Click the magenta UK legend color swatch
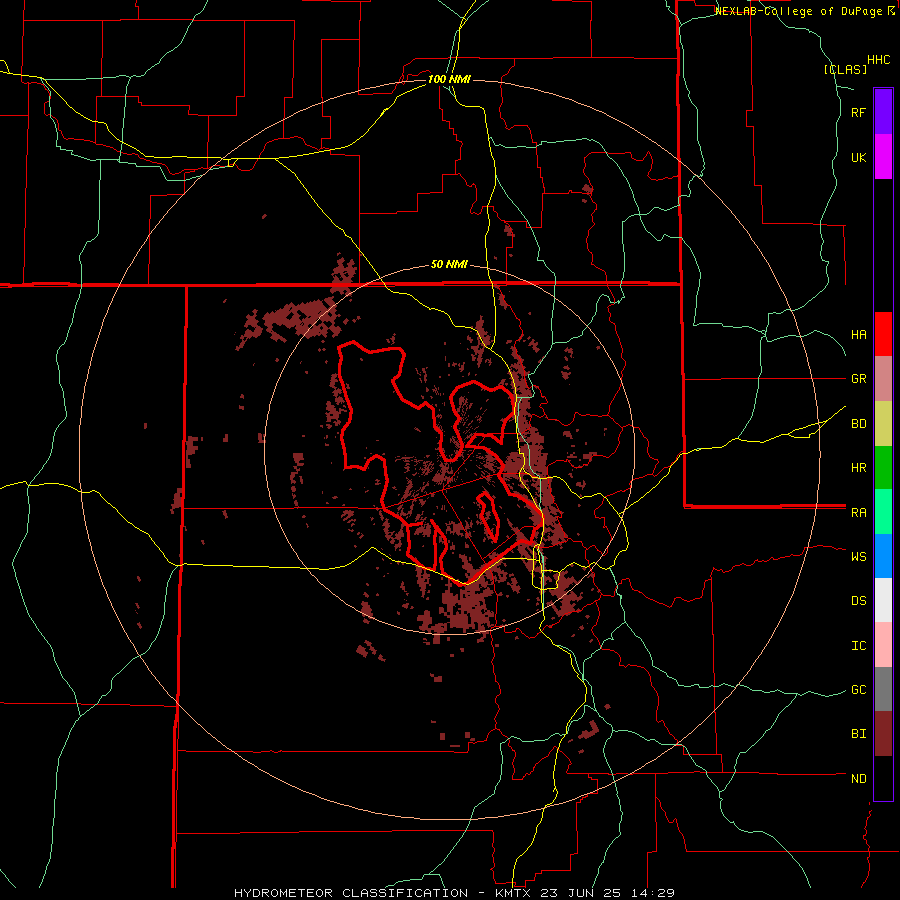Screen dimensions: 900x900 (883, 157)
